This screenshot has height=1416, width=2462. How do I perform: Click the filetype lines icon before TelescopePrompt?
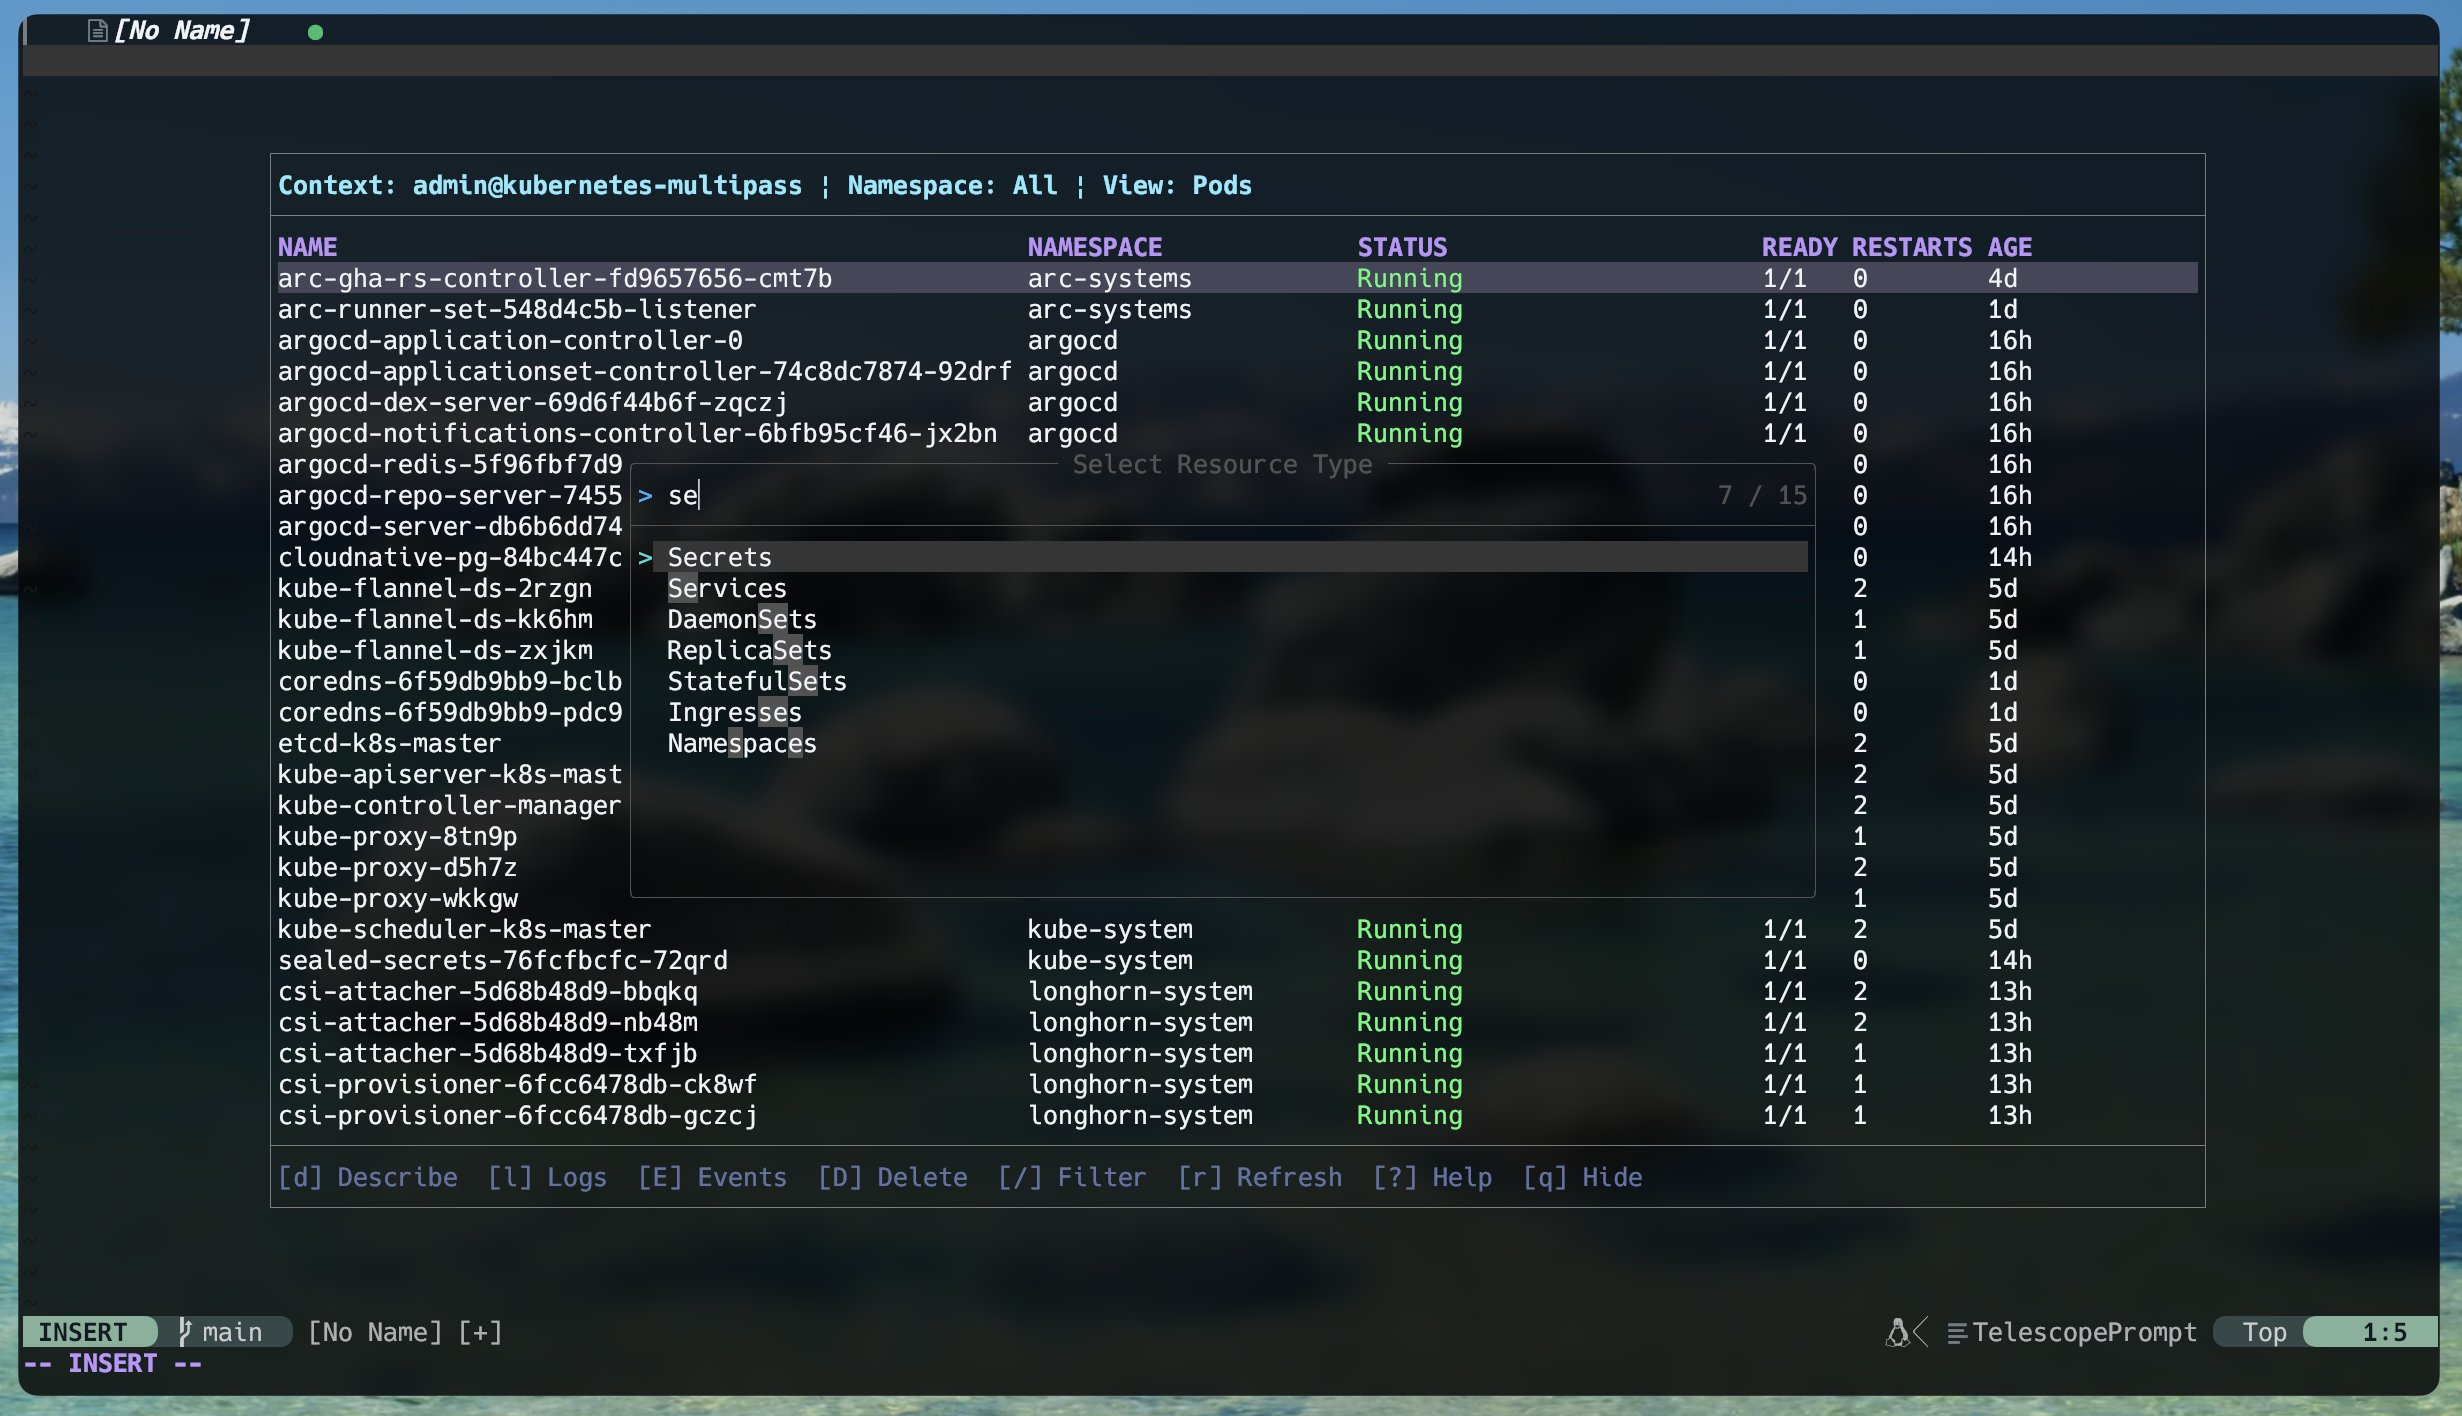point(1957,1333)
